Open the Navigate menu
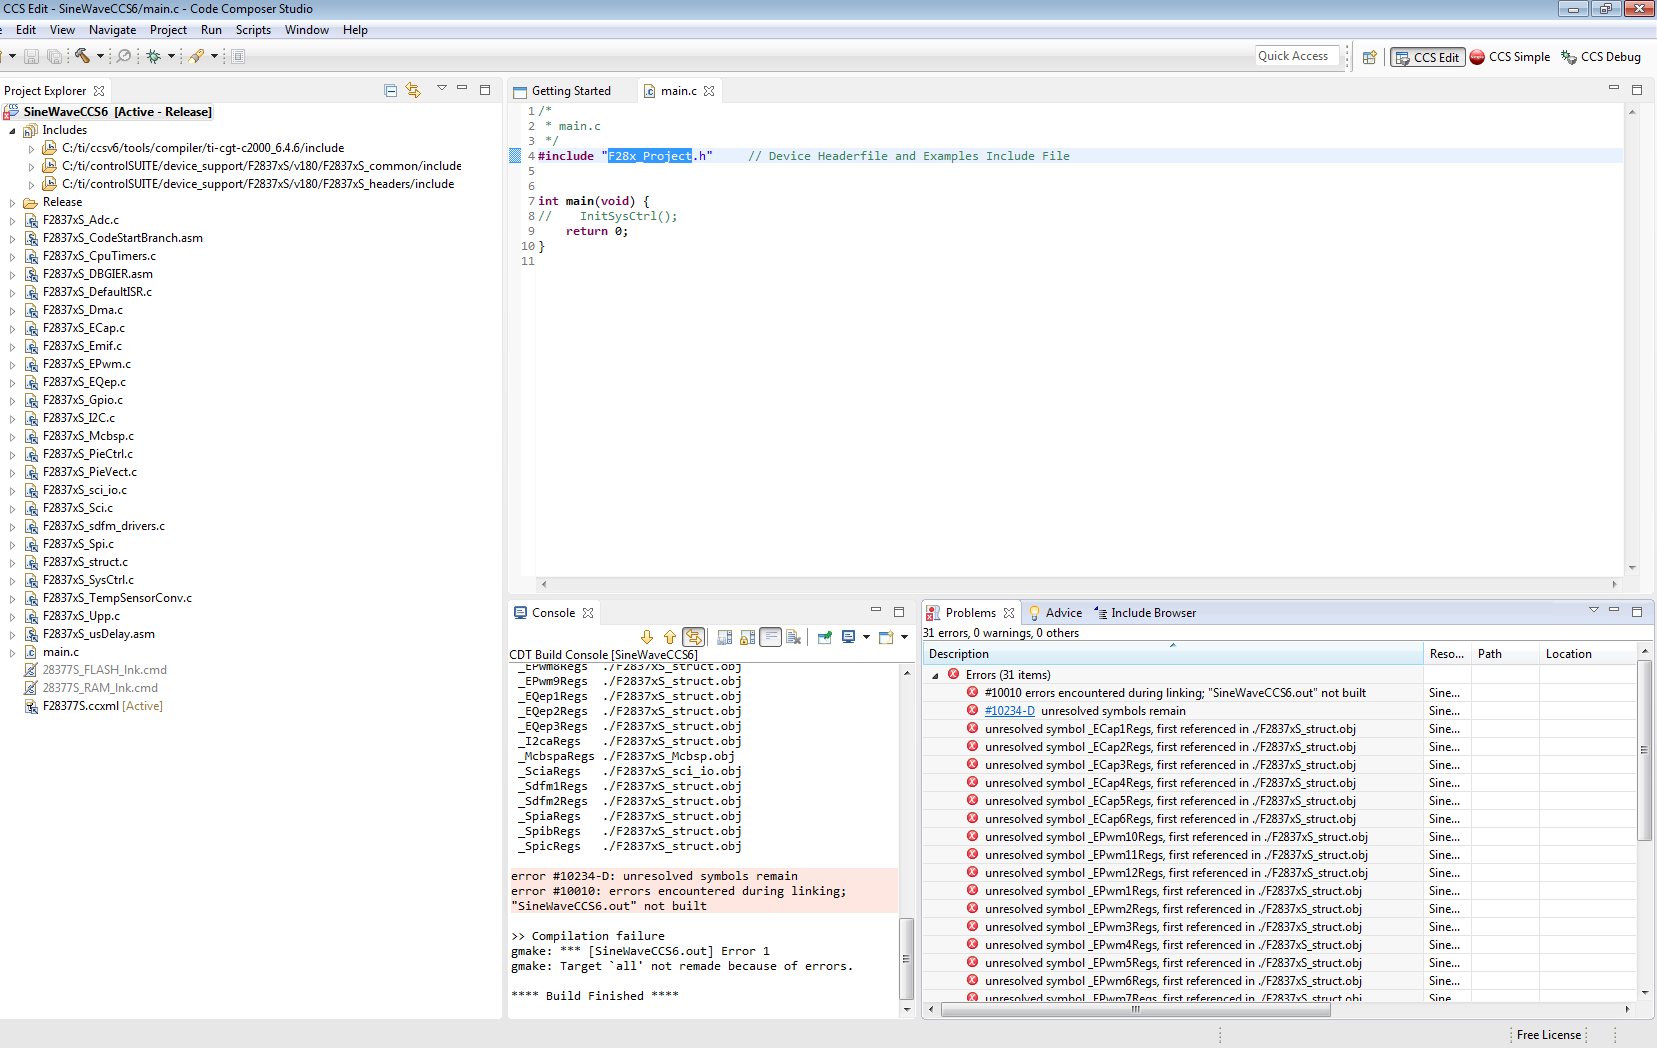 click(112, 30)
